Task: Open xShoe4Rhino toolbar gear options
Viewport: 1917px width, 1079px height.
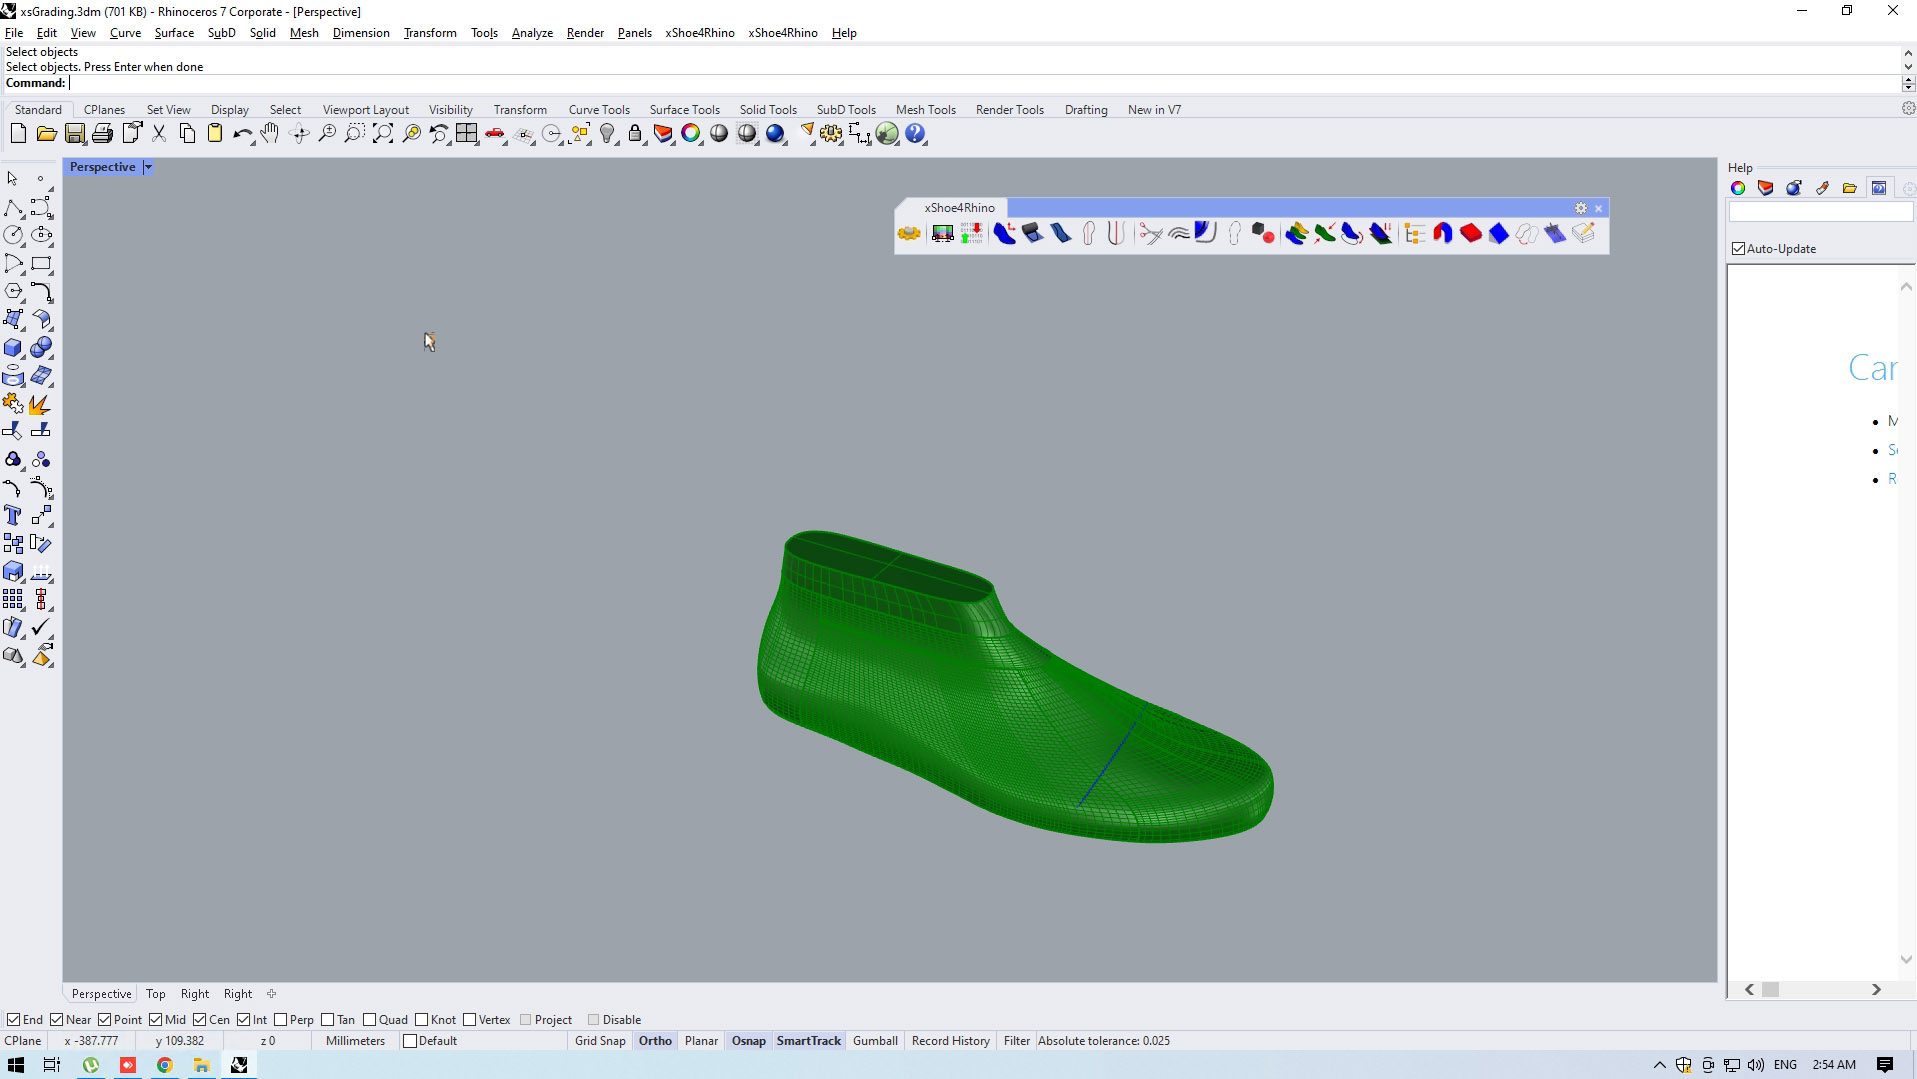Action: click(1581, 208)
